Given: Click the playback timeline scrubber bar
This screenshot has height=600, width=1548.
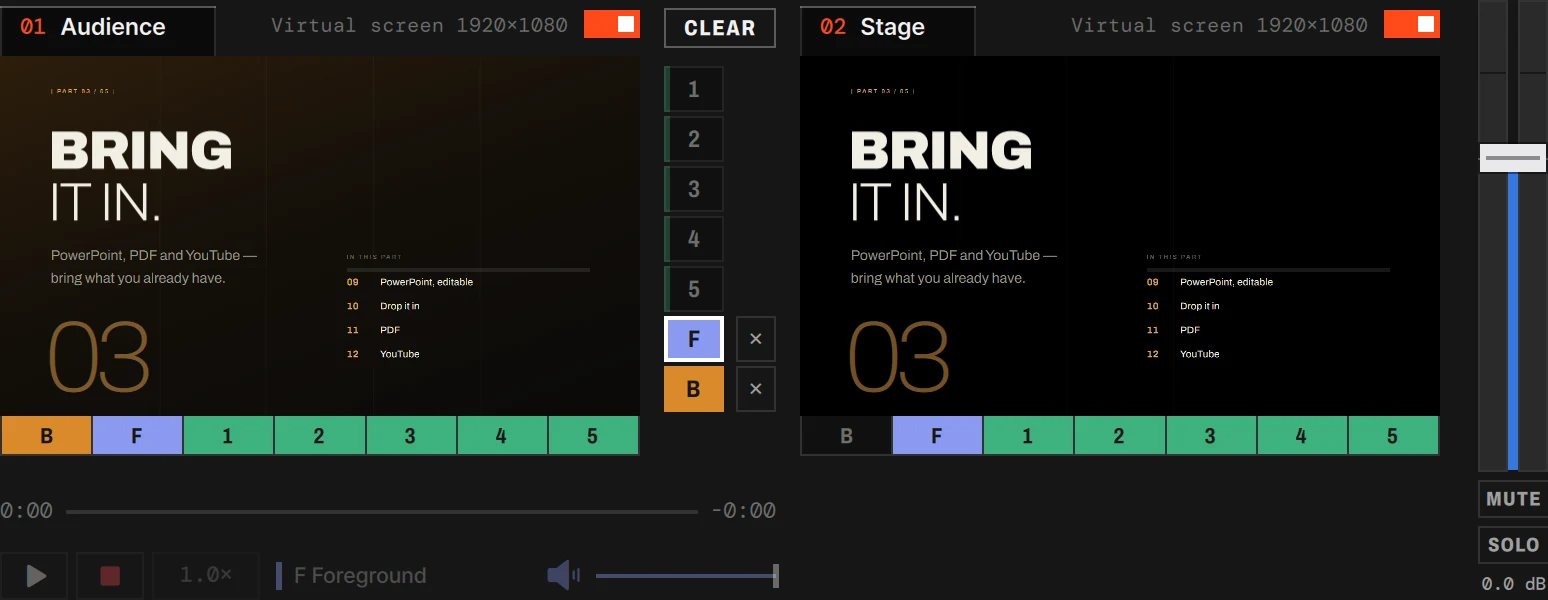Looking at the screenshot, I should [382, 512].
